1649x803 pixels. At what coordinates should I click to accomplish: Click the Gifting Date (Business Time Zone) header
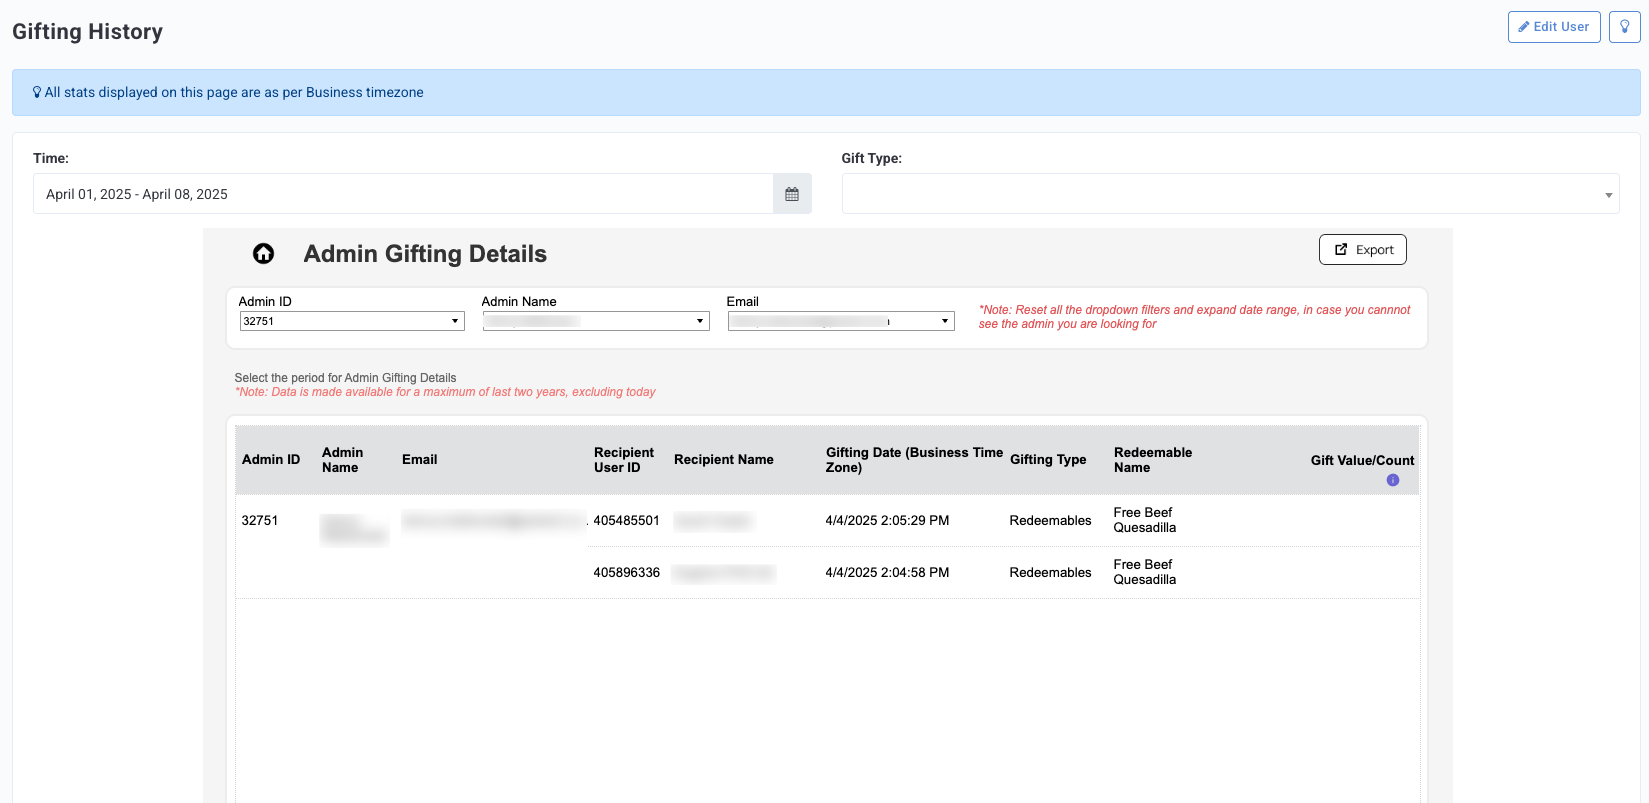(914, 460)
